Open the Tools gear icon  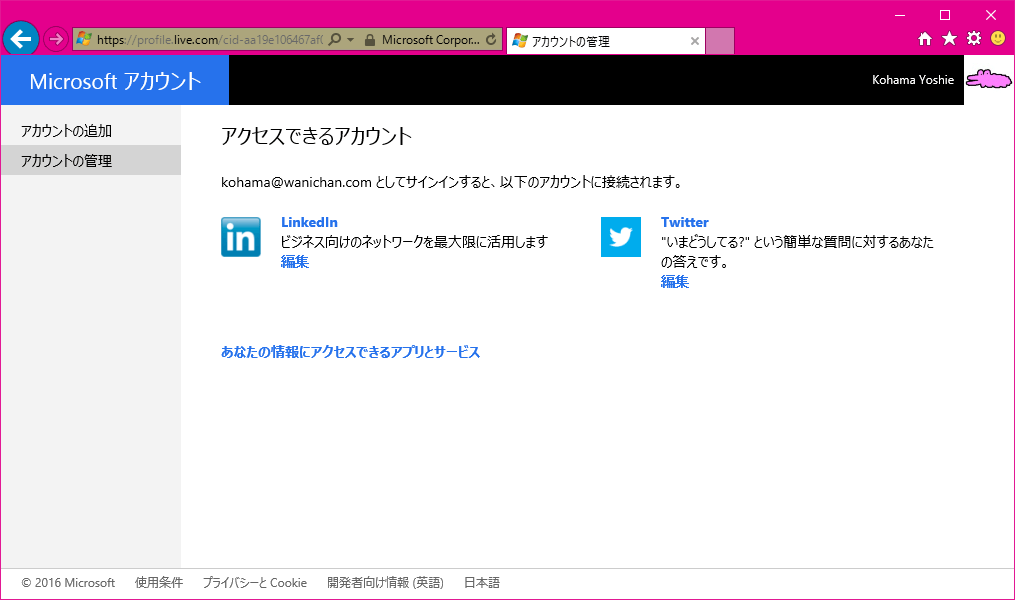974,39
